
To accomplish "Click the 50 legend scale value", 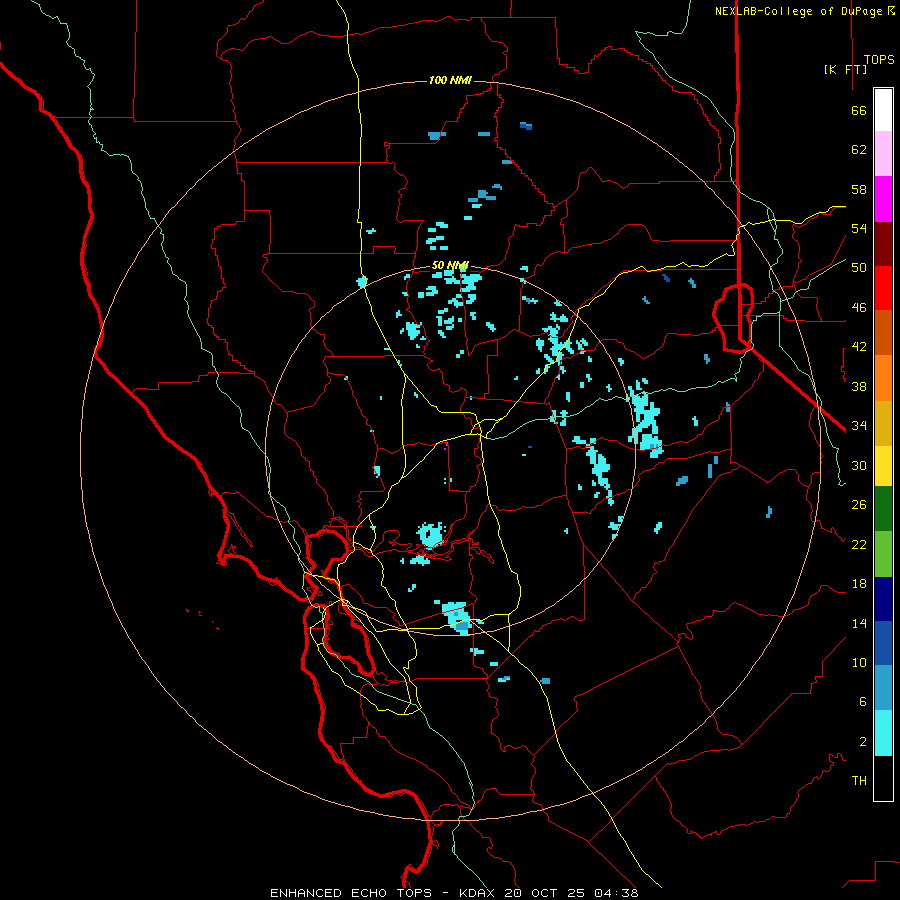I will tap(859, 268).
